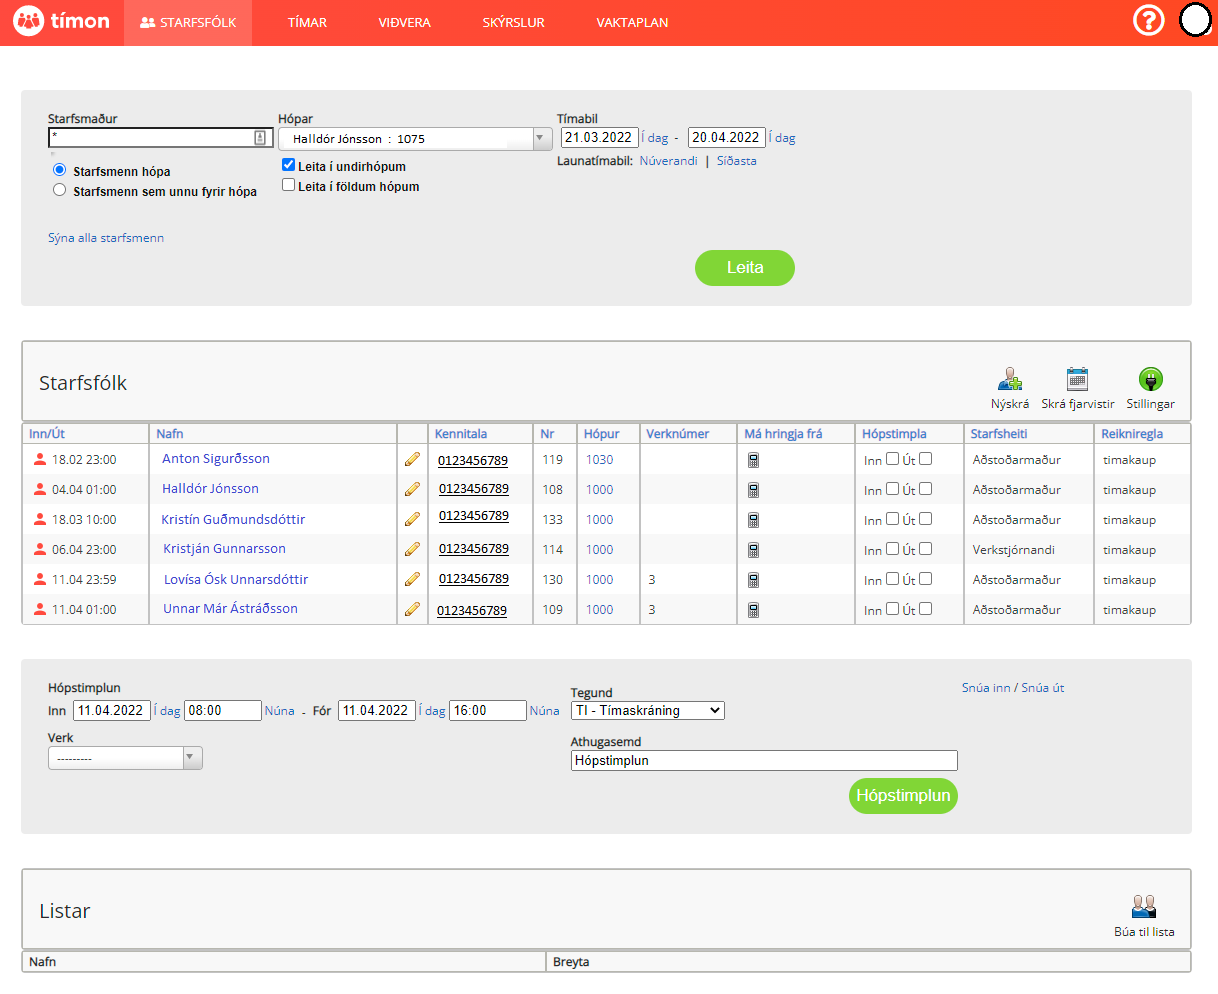
Task: Enable Leita í földum hópum checkbox
Action: click(x=289, y=185)
